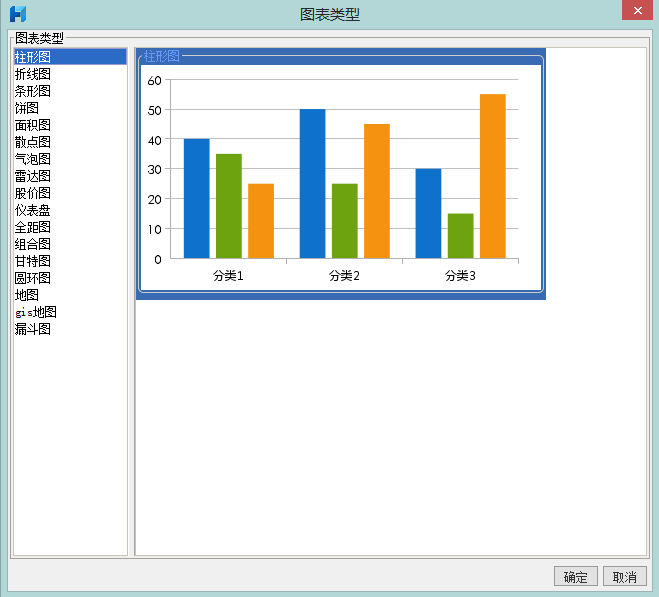Cancel the dialog with 取消
Image resolution: width=659 pixels, height=597 pixels.
pos(625,576)
